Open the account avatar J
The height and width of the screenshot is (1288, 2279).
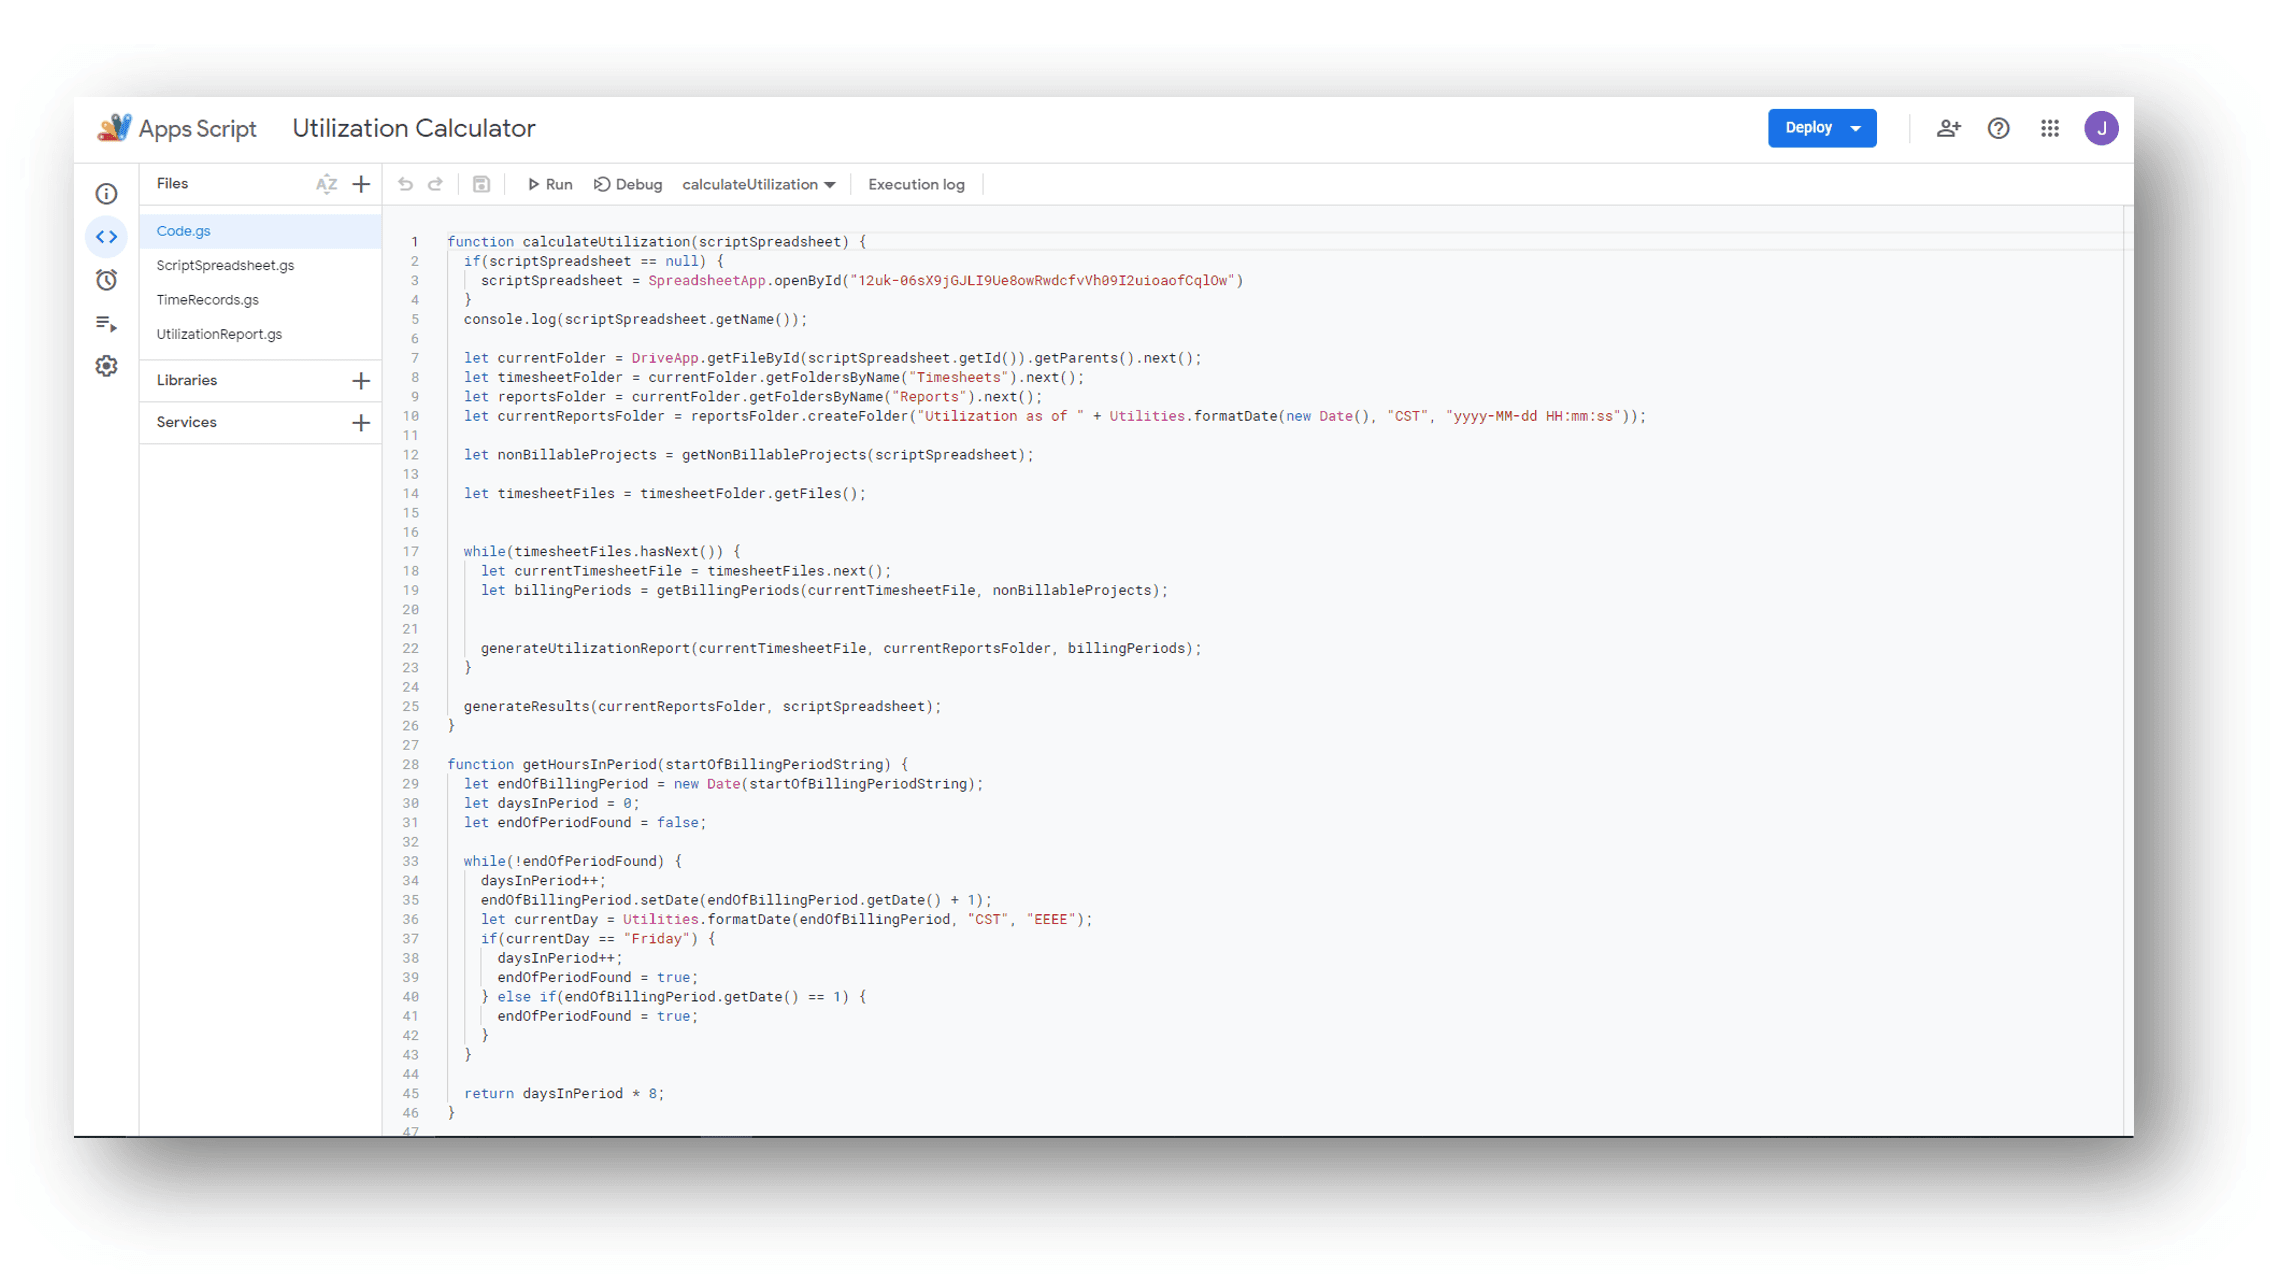click(x=2101, y=128)
